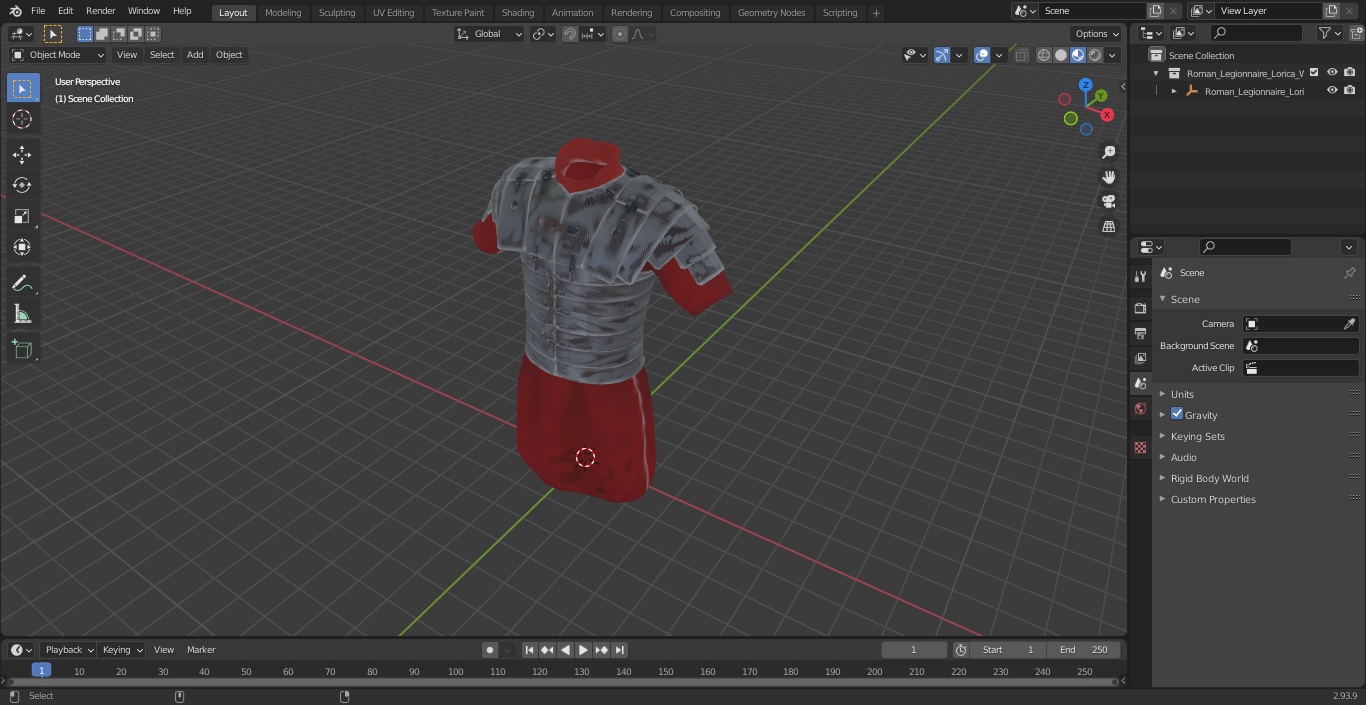Toggle collection exclude checkbox for Roman_Legionnaire_Lorica_V
The height and width of the screenshot is (705, 1366).
pyautogui.click(x=1314, y=73)
